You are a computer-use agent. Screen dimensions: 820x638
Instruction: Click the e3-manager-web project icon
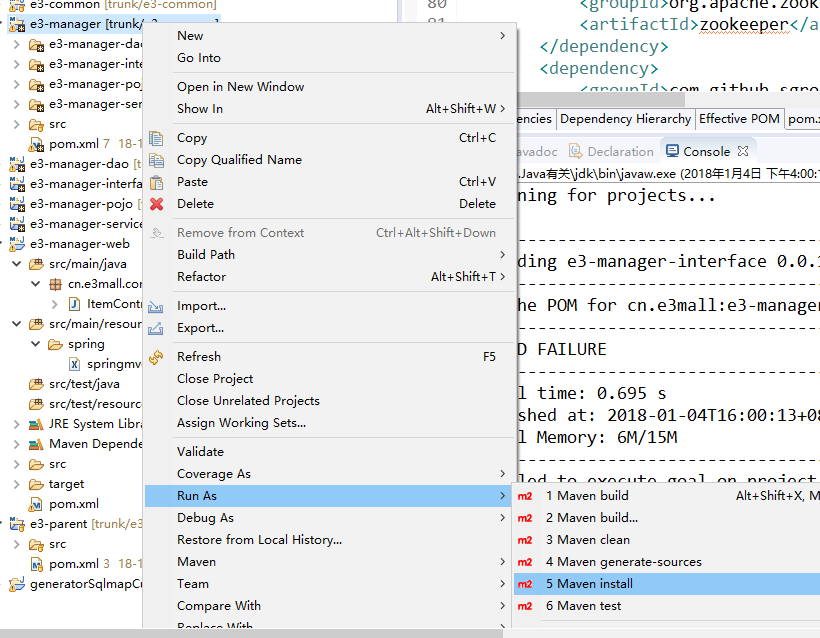coord(17,244)
